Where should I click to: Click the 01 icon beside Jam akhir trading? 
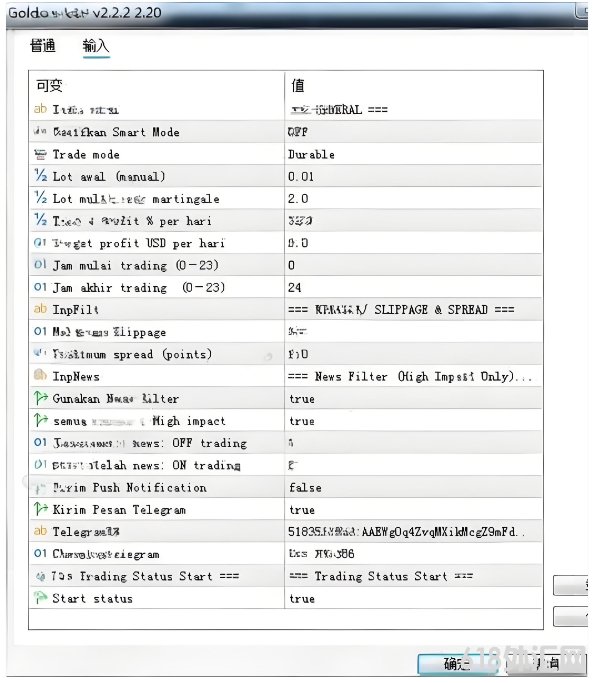click(40, 287)
